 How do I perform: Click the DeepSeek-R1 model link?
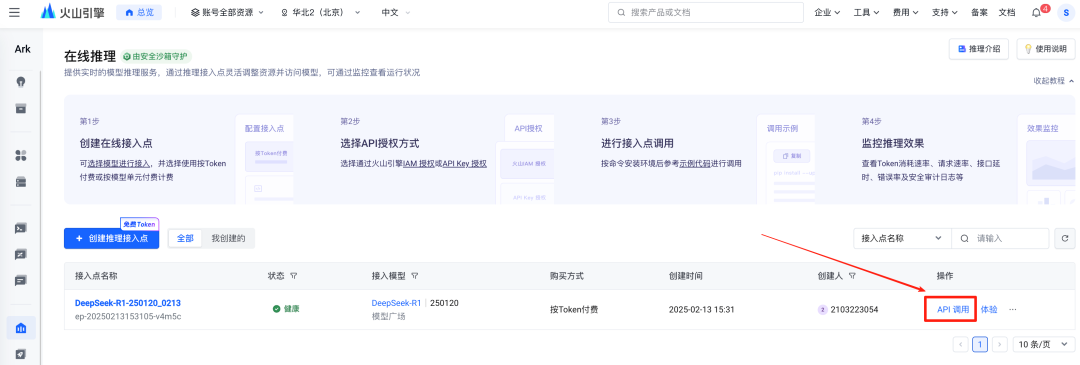coord(396,303)
